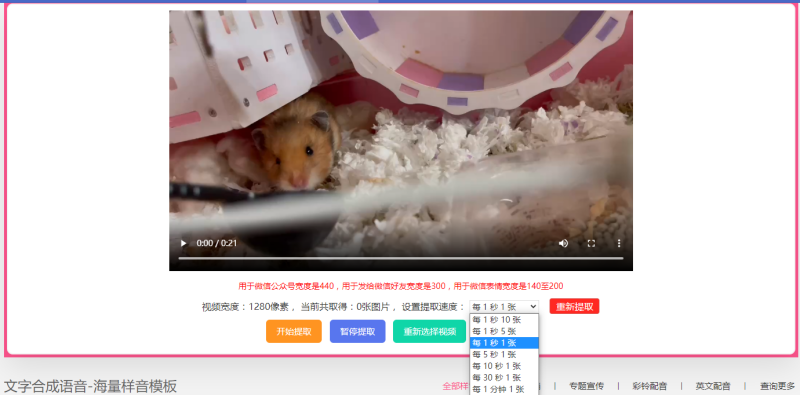
Task: Collapse the extraction speed dropdown arrow
Action: 533,307
